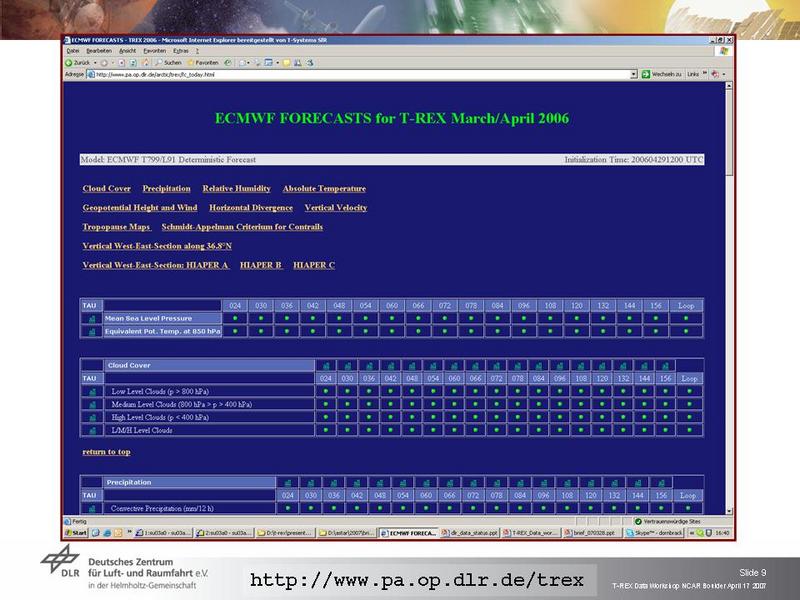800x600 pixels.
Task: Follow the Cloud Cover link
Action: coord(107,189)
